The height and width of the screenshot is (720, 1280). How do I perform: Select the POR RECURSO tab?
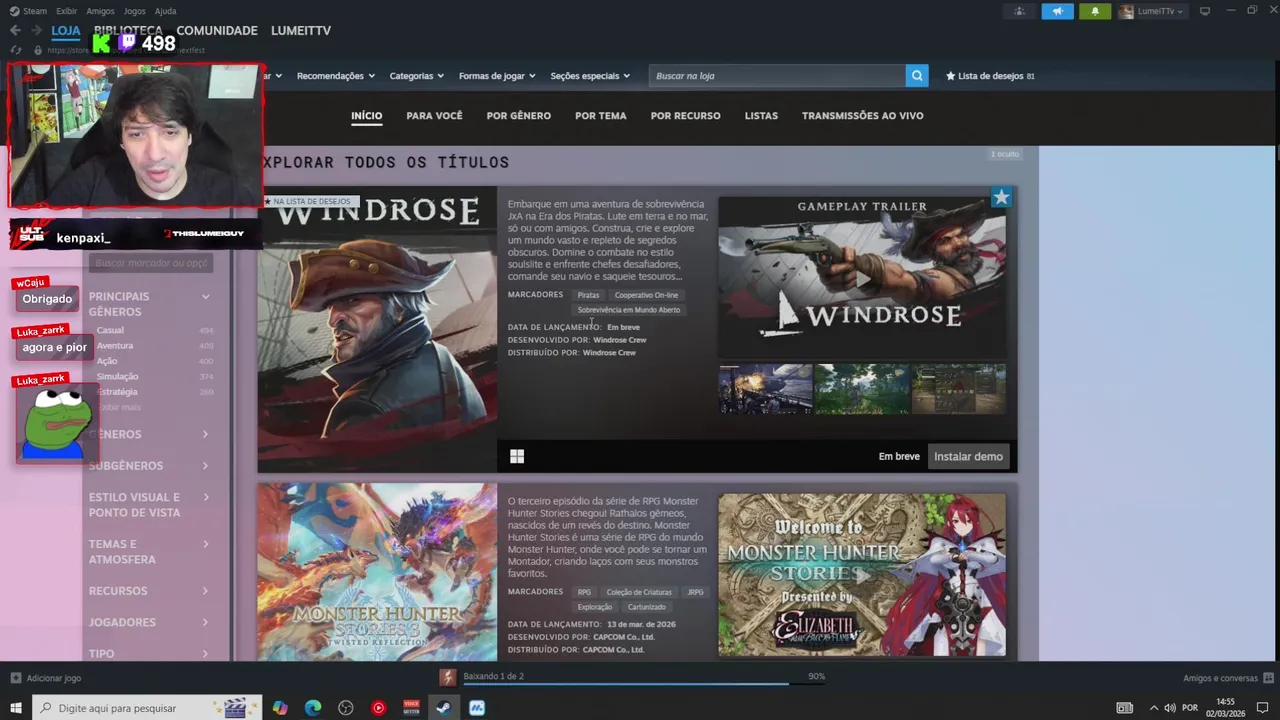click(685, 116)
